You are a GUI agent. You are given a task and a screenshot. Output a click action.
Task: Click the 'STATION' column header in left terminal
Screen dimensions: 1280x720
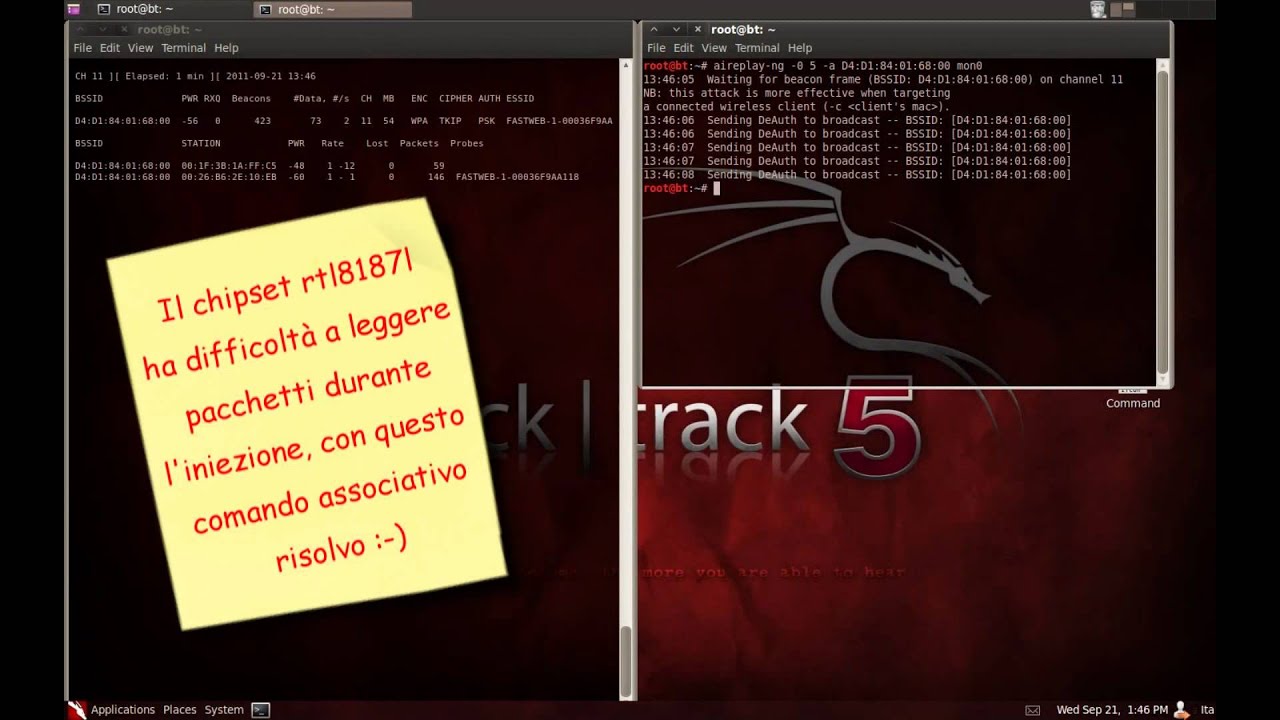[201, 144]
